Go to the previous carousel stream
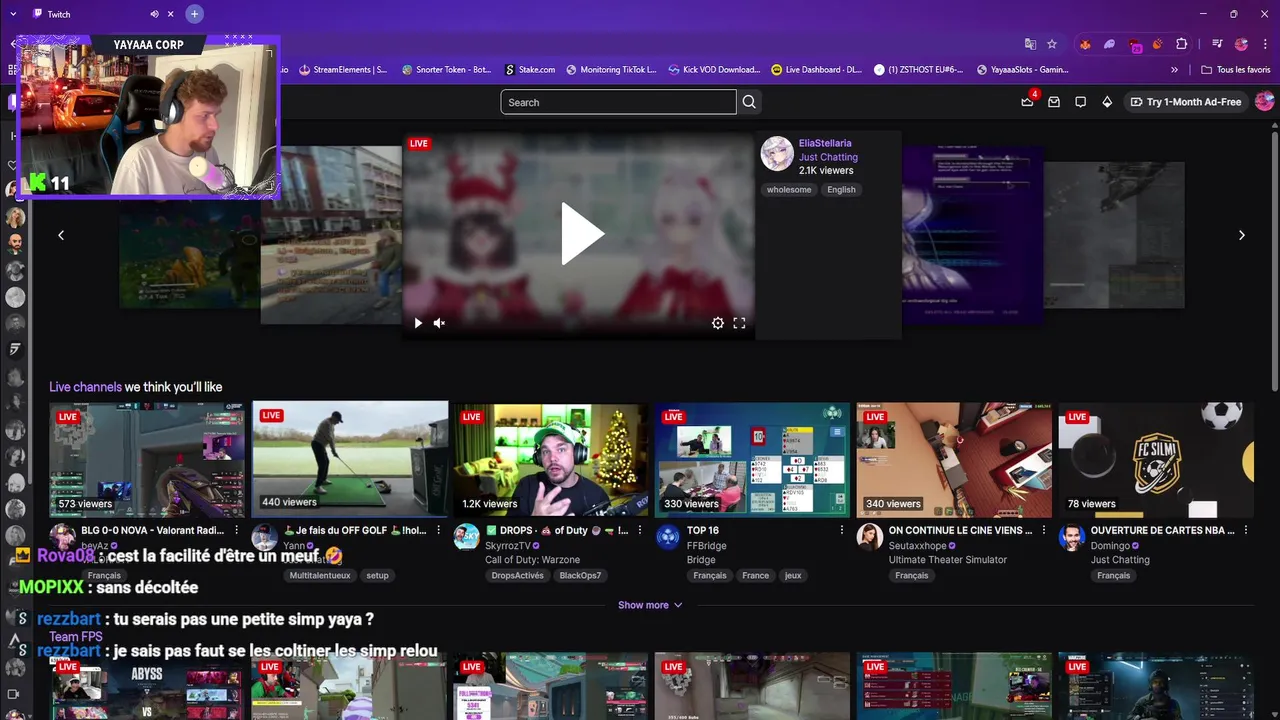 tap(61, 235)
